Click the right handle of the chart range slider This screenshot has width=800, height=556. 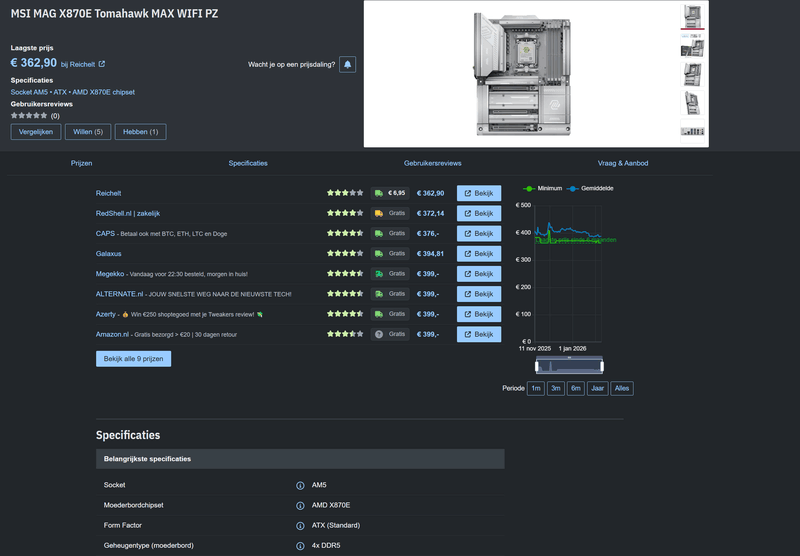[602, 366]
